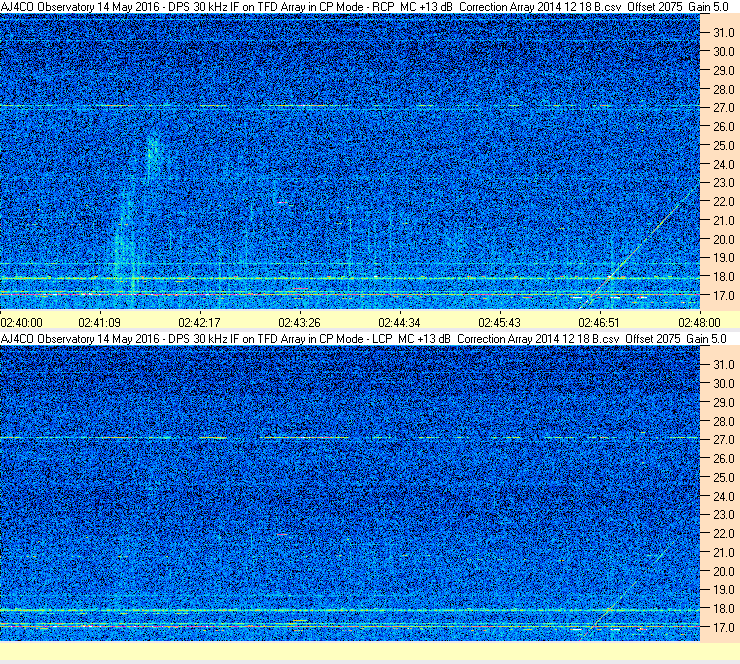Image resolution: width=740 pixels, height=664 pixels.
Task: Select the 22.0 frequency label in RCP panel
Action: click(x=723, y=202)
